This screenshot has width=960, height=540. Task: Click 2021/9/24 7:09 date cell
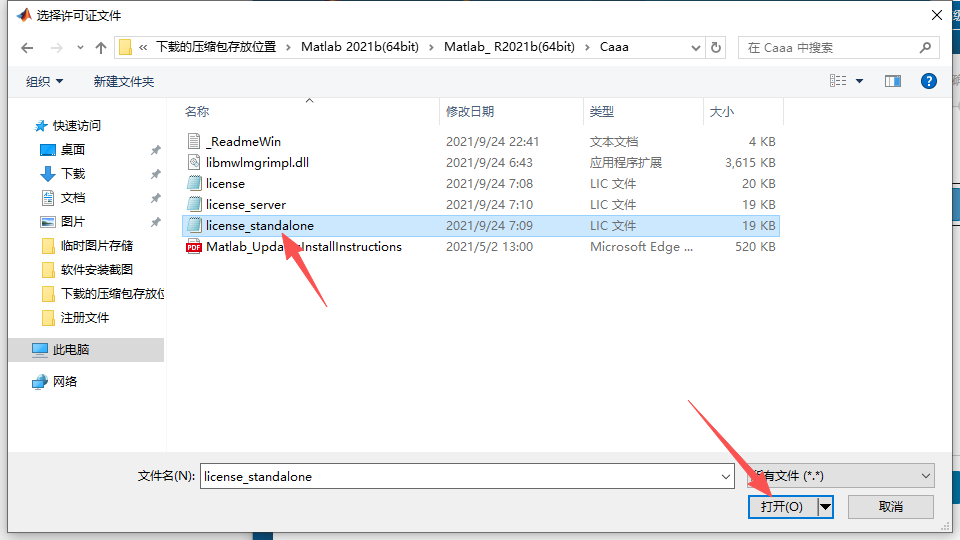[489, 225]
